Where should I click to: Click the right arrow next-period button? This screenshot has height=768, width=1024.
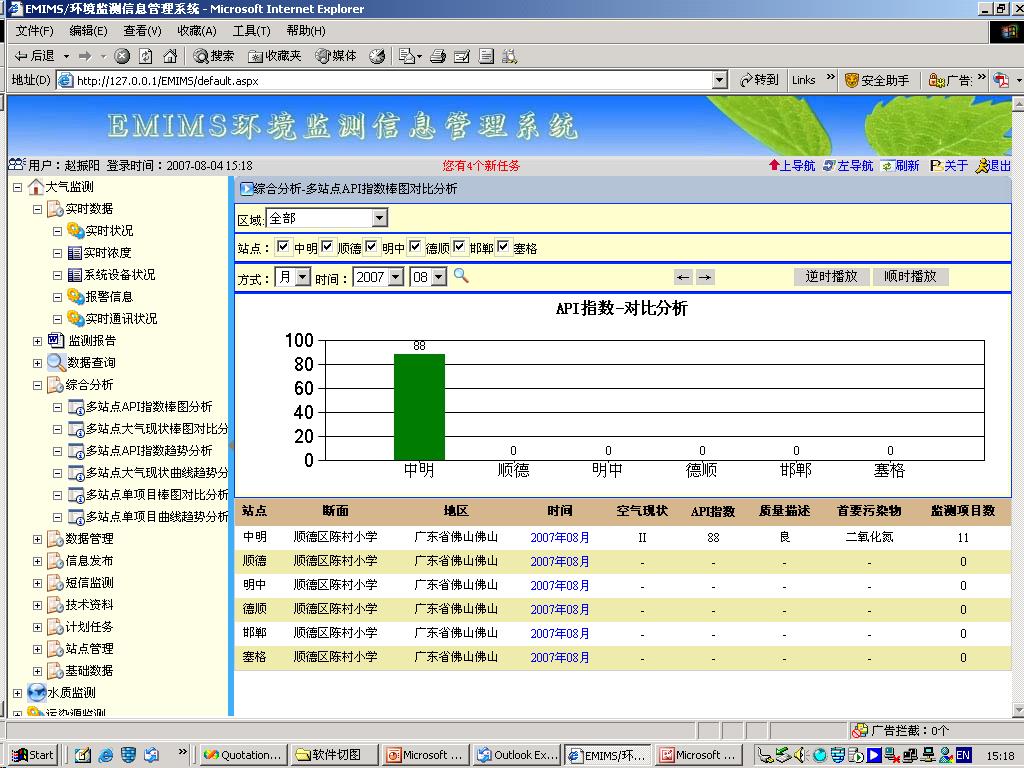point(705,277)
